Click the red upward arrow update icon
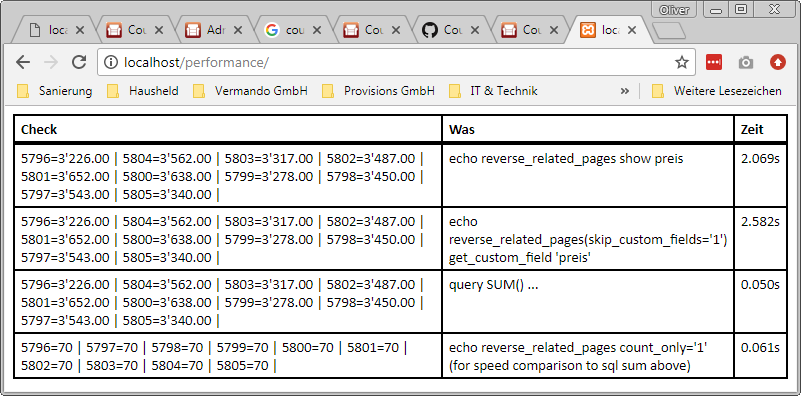 point(778,62)
